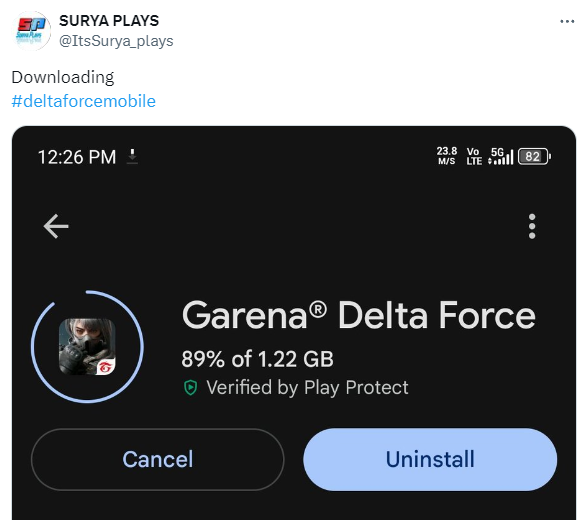Screen dimensions: 586x520
Task: Click the circular download progress ring
Action: coord(87,347)
